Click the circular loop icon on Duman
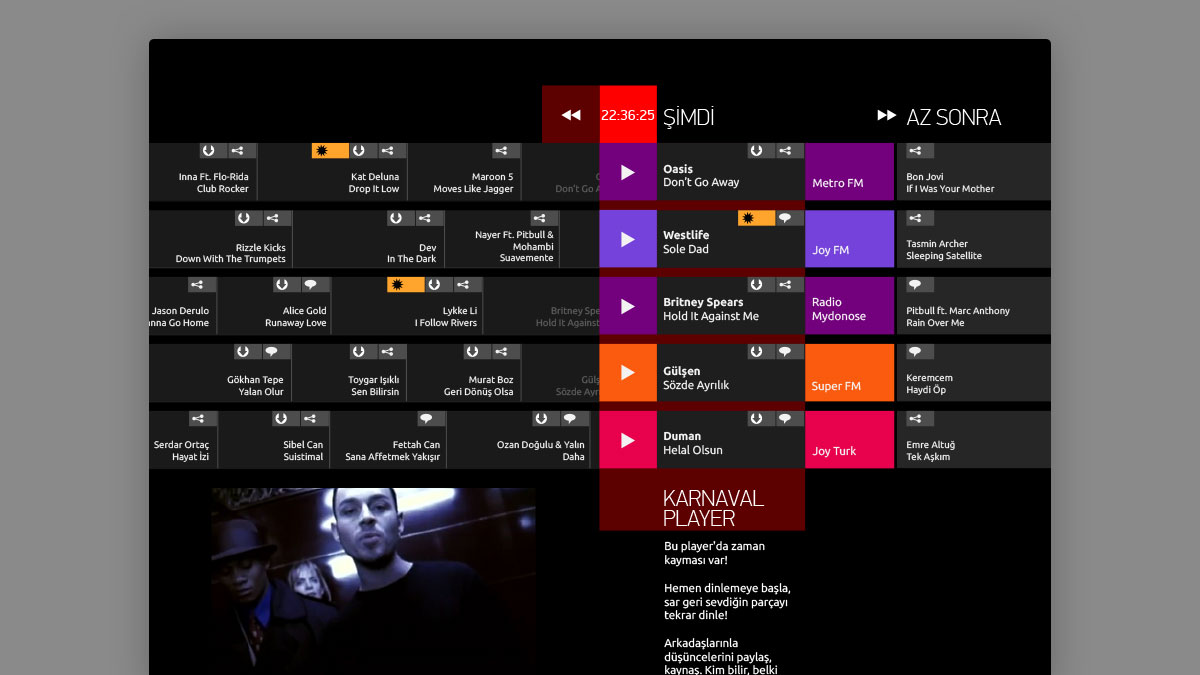Viewport: 1200px width, 675px height. (x=757, y=419)
